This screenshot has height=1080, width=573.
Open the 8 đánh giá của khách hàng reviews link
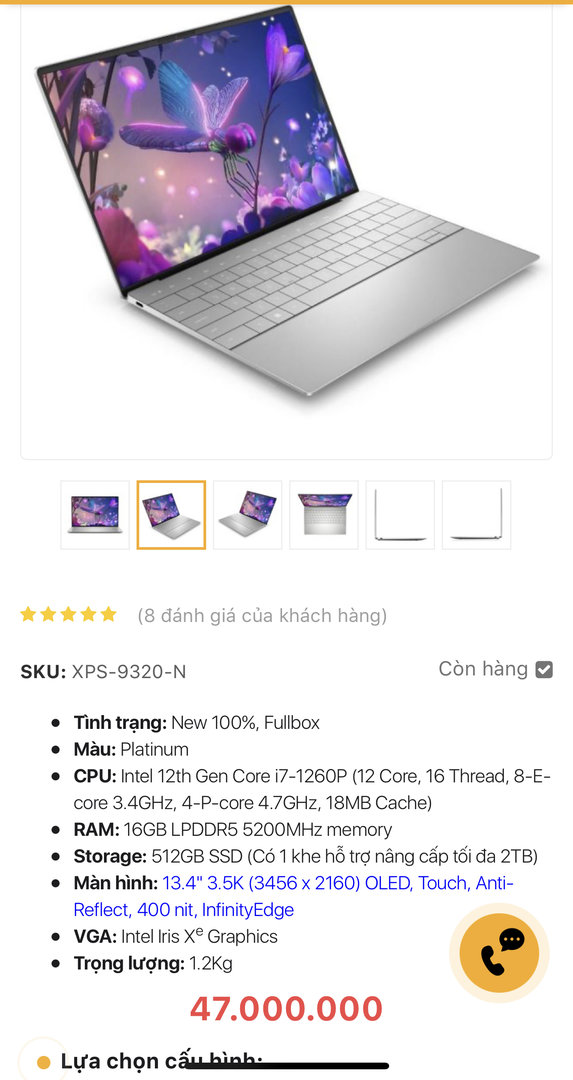[262, 615]
